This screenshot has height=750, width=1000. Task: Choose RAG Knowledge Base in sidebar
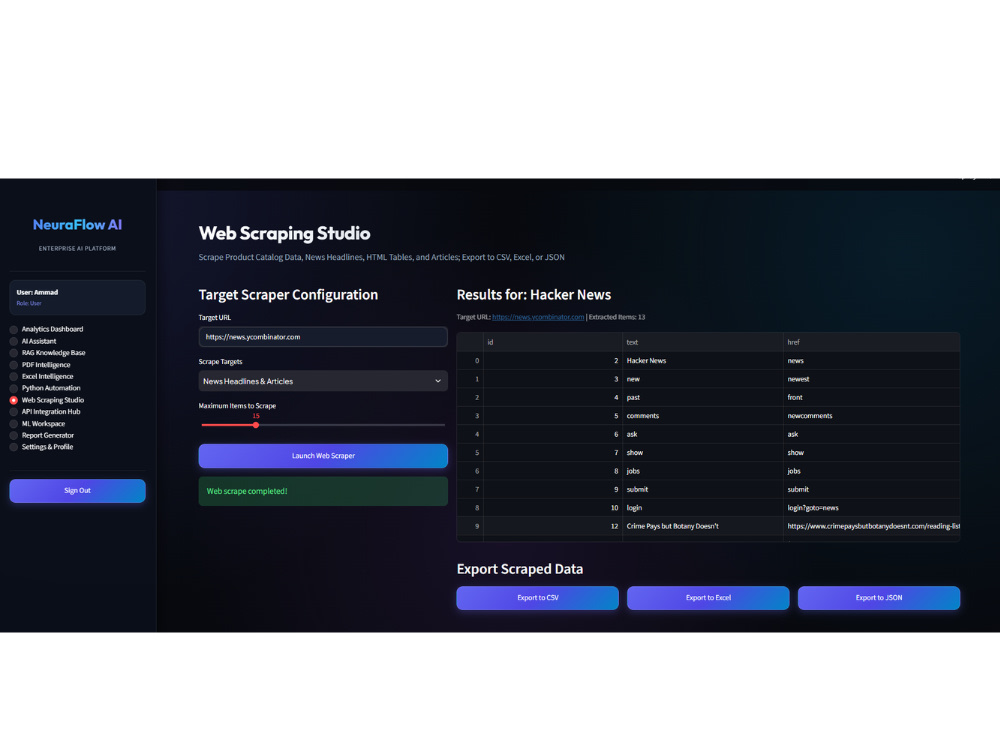(x=47, y=353)
